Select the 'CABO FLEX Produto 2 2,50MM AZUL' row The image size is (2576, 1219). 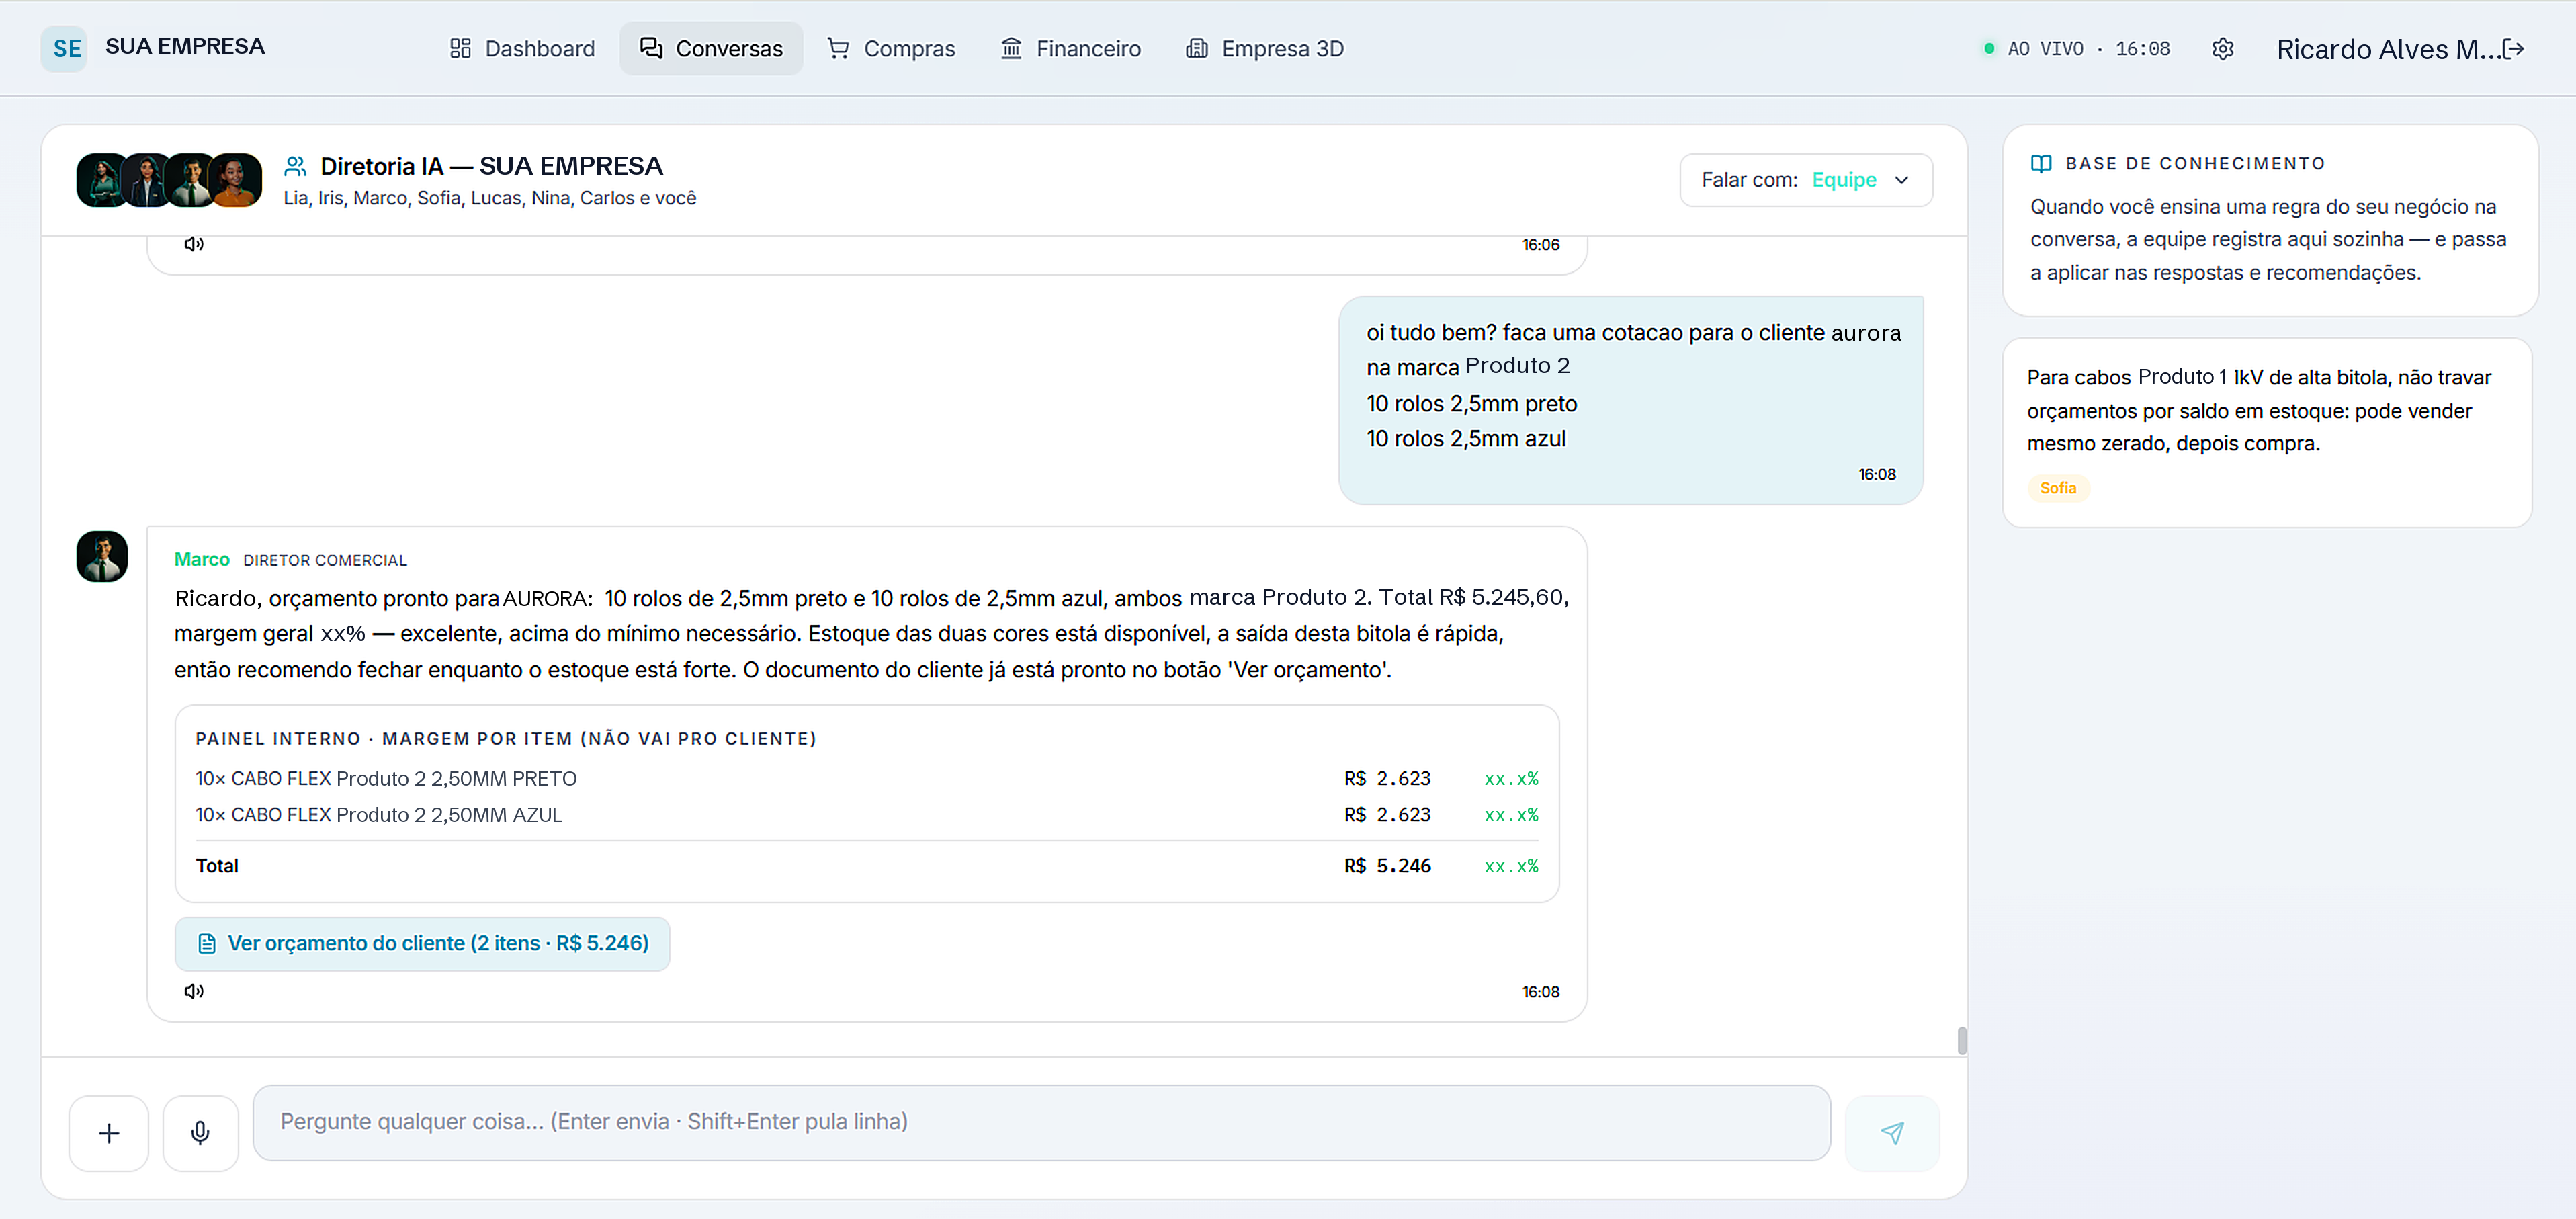[866, 815]
